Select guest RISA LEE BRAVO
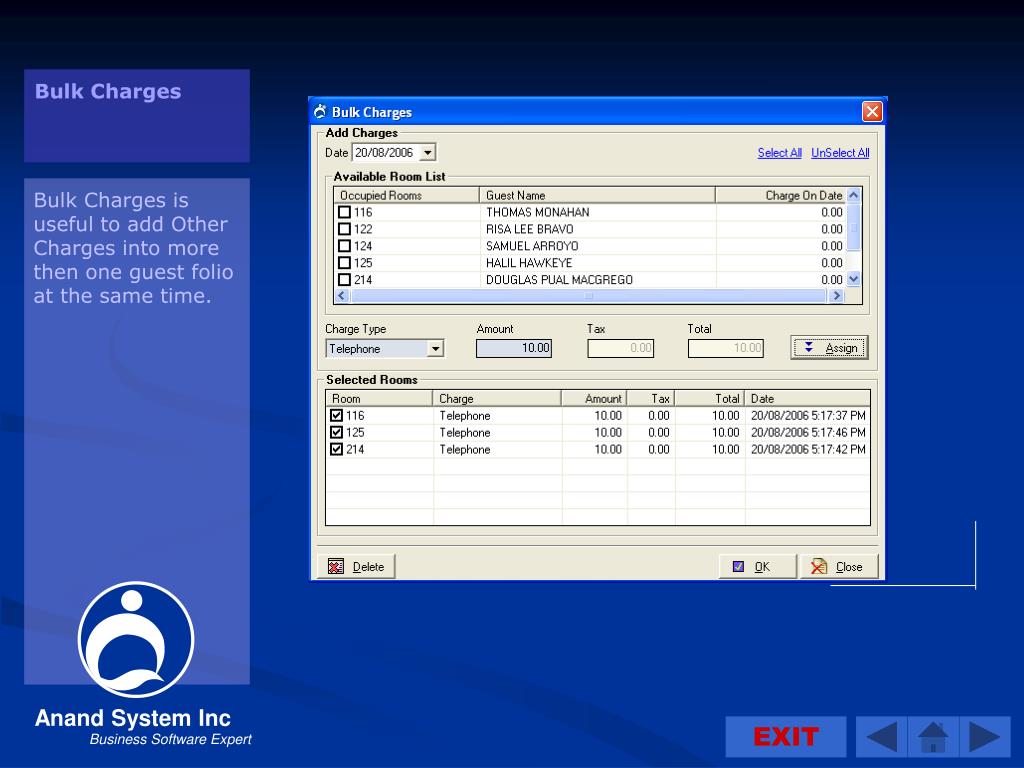 (x=530, y=229)
